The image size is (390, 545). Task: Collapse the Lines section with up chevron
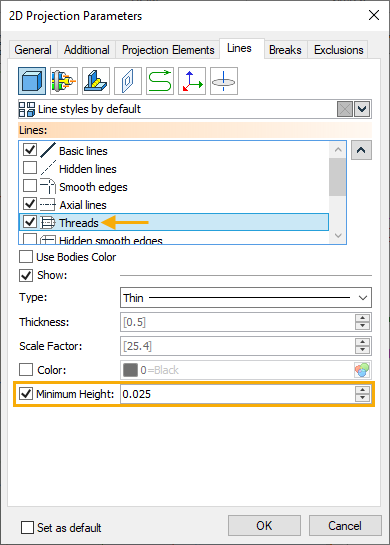(x=361, y=150)
